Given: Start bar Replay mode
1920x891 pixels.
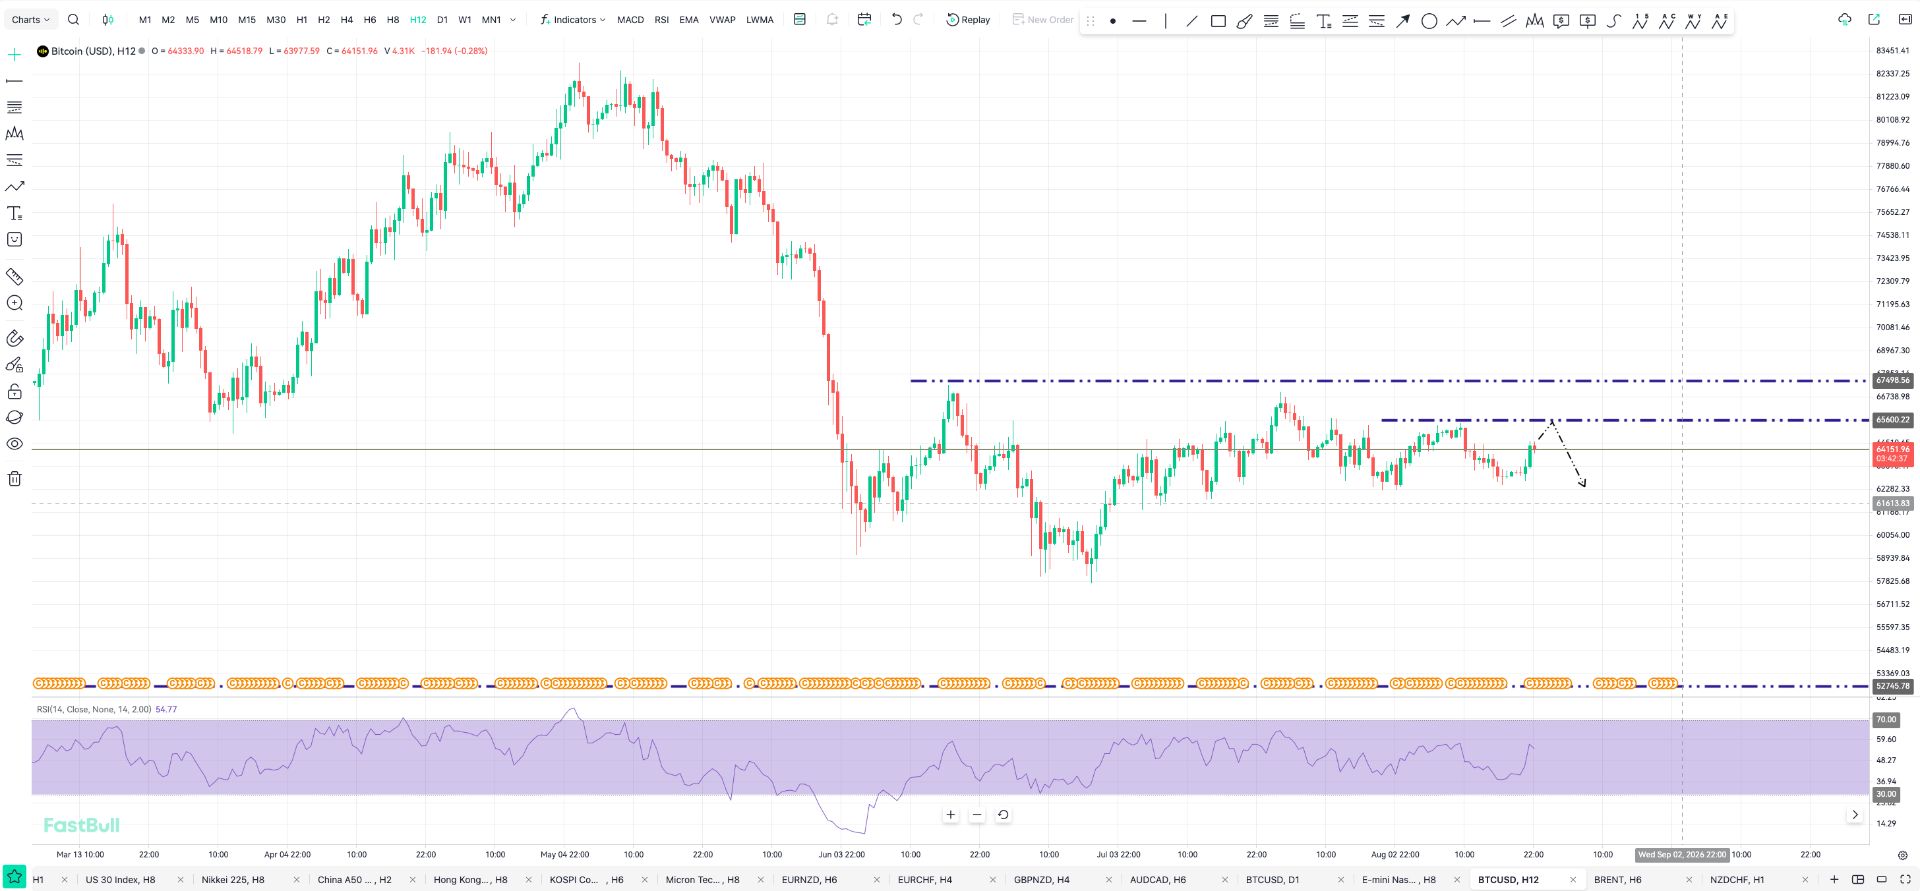Looking at the screenshot, I should click(968, 20).
